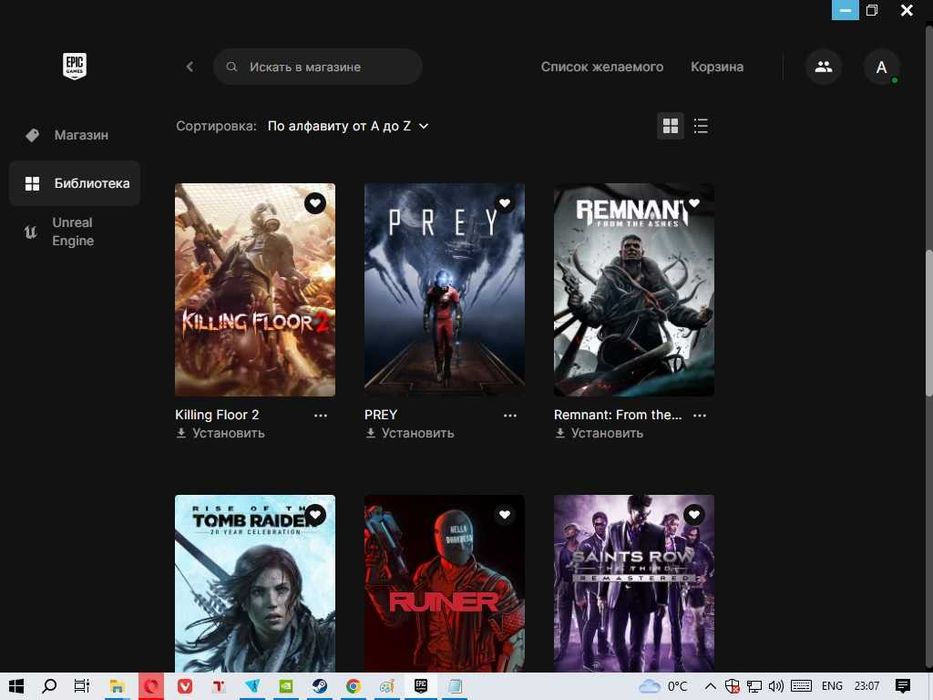Open Steam from the taskbar
This screenshot has width=933, height=700.
pyautogui.click(x=320, y=686)
